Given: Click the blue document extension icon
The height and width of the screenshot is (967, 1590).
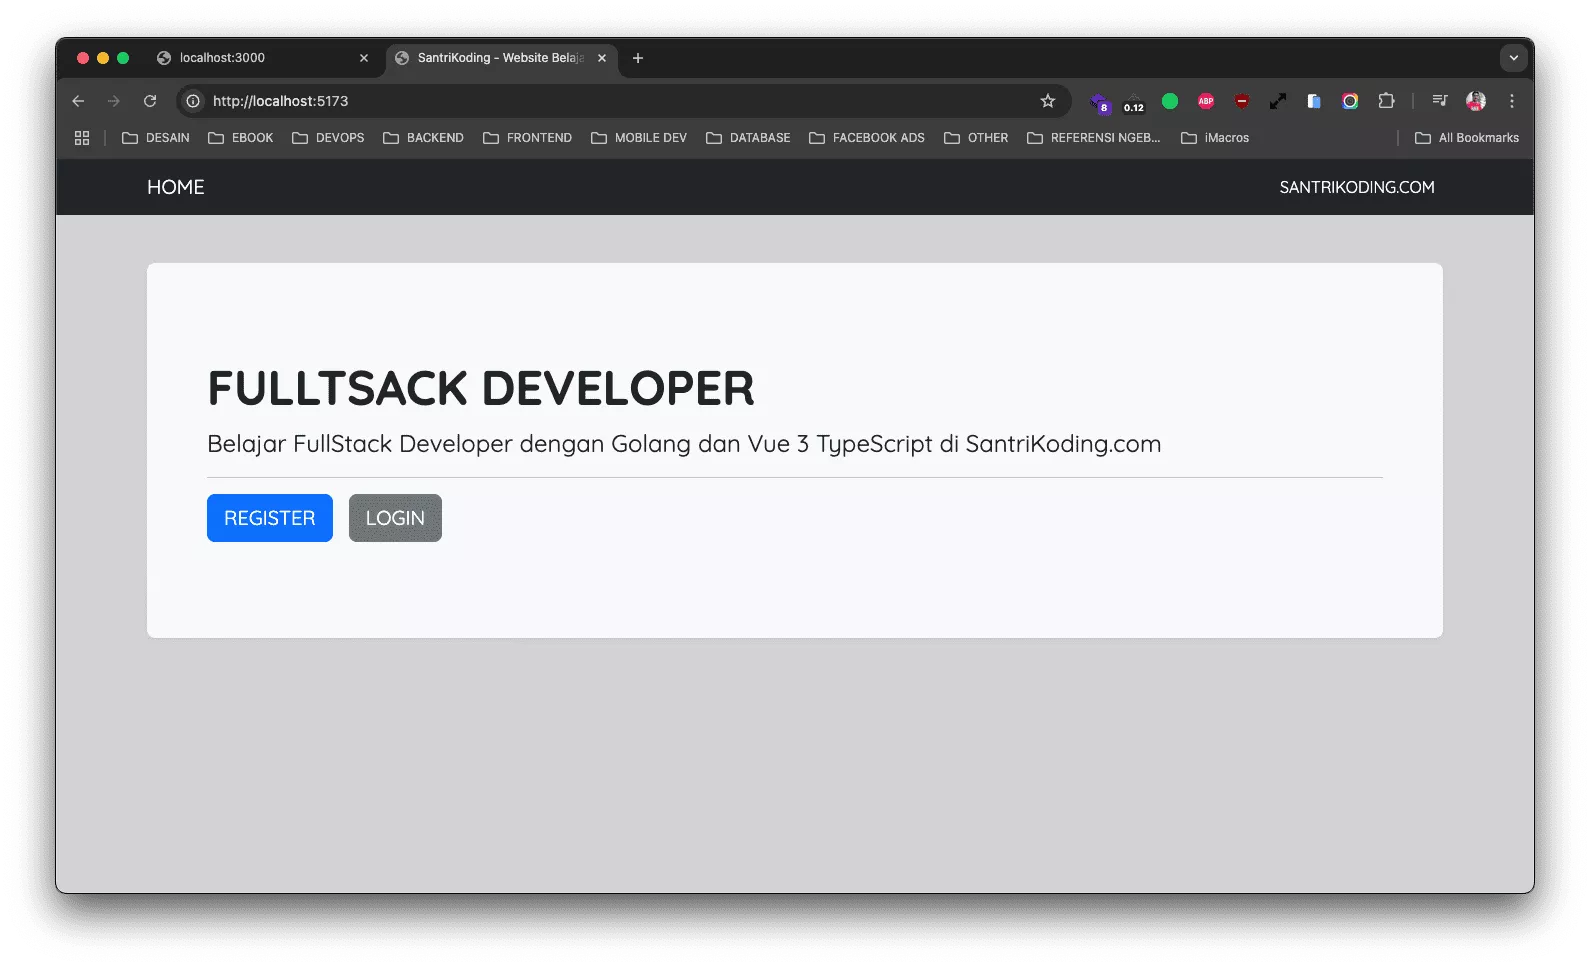Looking at the screenshot, I should [x=1314, y=101].
